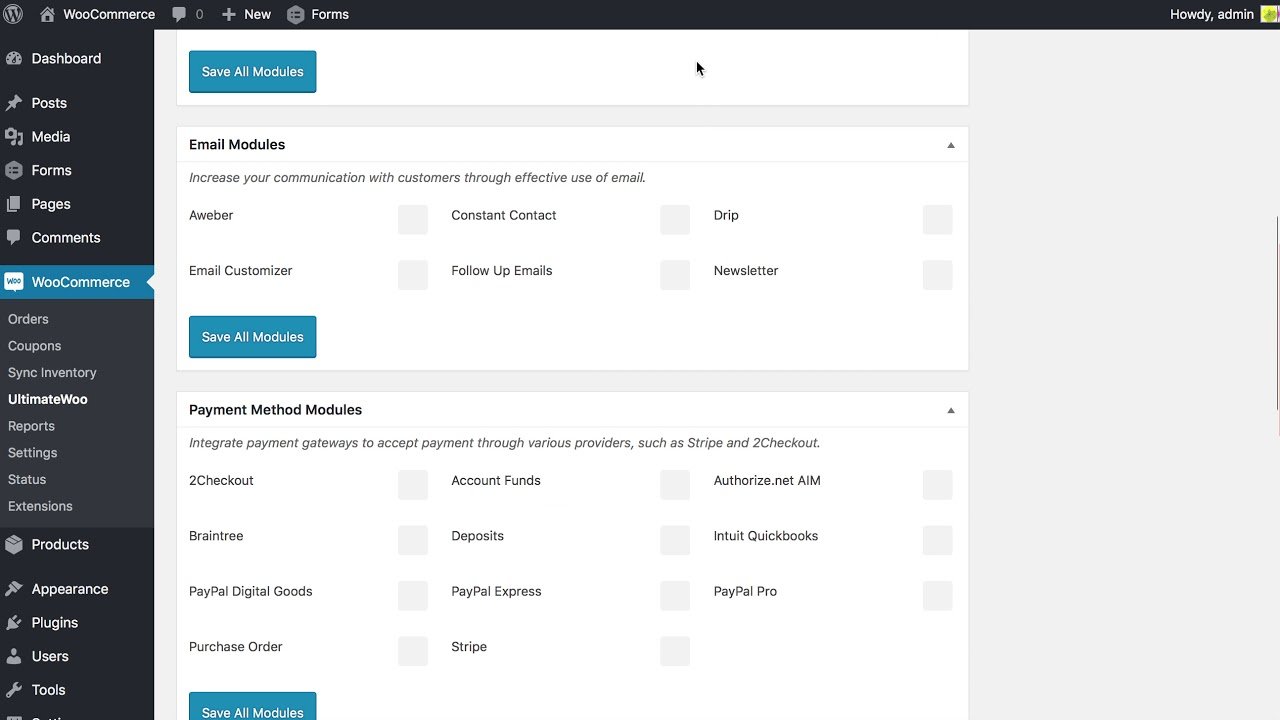Open comments bubble icon in admin bar
Viewport: 1280px width, 720px height.
pyautogui.click(x=179, y=14)
